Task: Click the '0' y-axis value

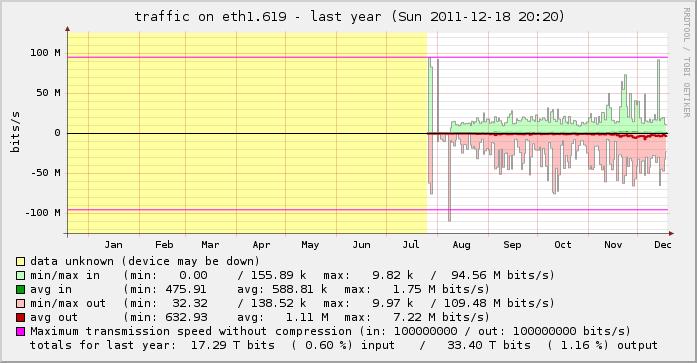Action: click(57, 133)
